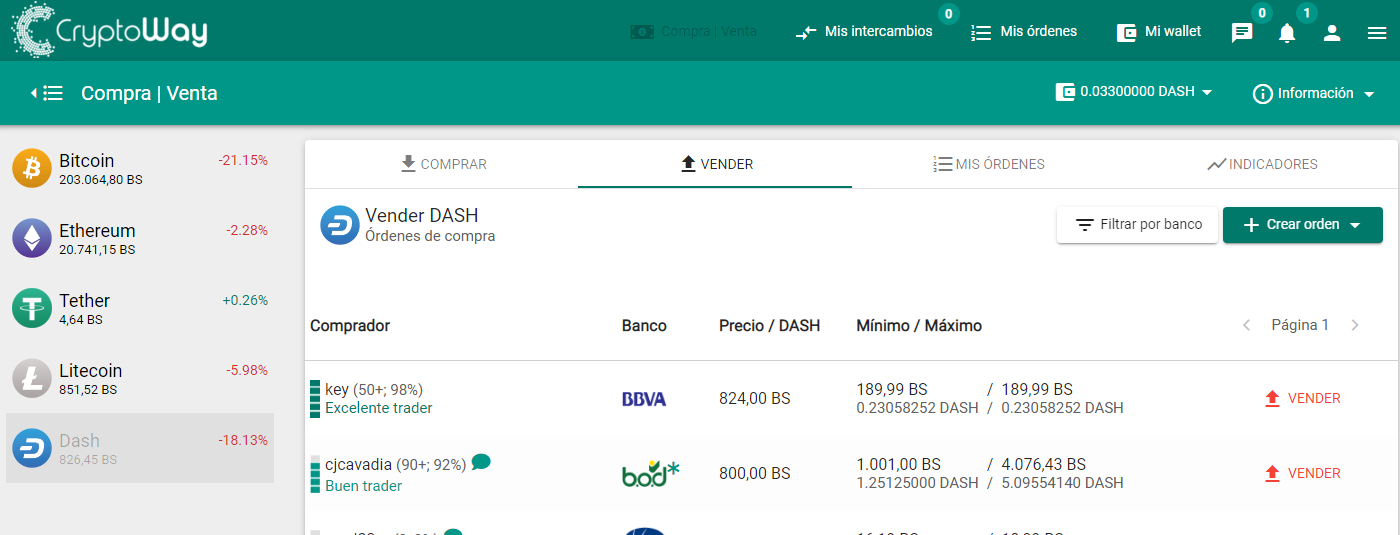
Task: Click the Página 1 label
Action: 1300,325
